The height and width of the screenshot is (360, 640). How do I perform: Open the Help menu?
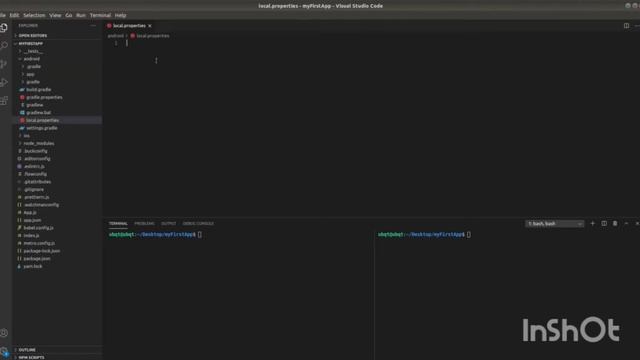point(120,15)
